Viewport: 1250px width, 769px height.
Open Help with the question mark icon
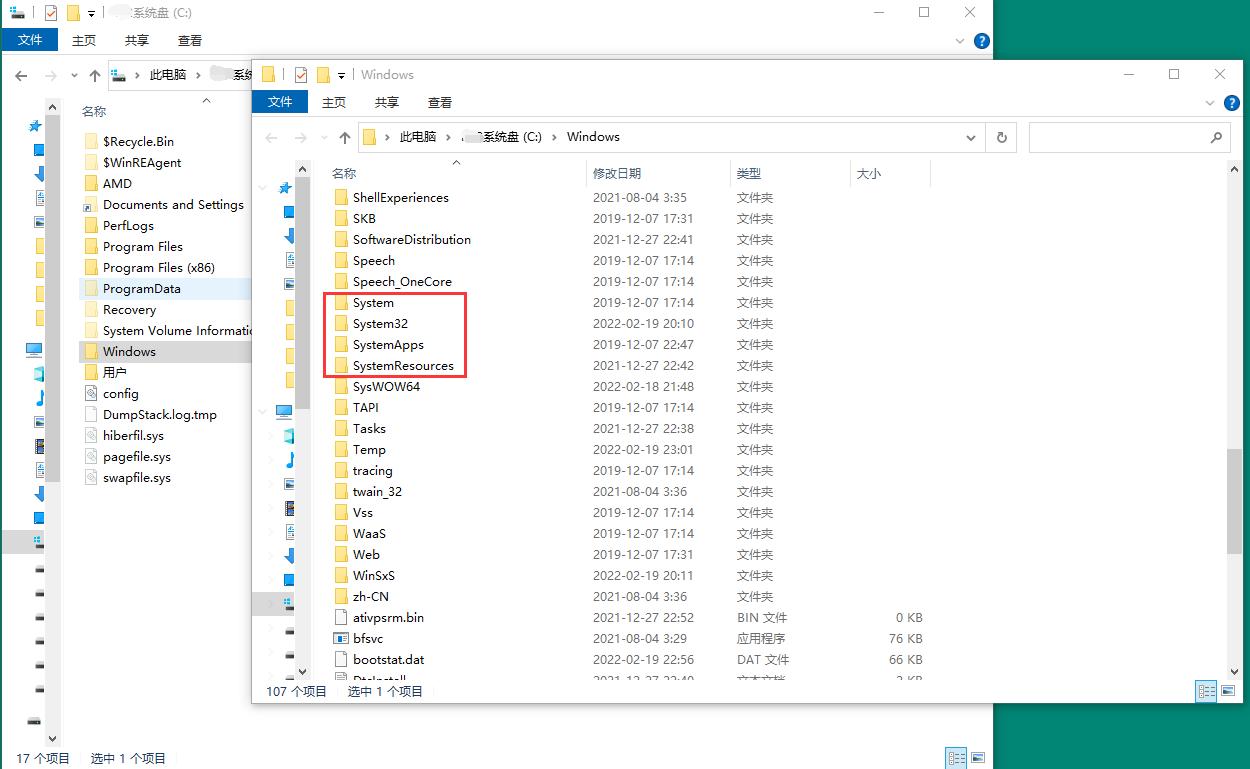coord(1232,103)
